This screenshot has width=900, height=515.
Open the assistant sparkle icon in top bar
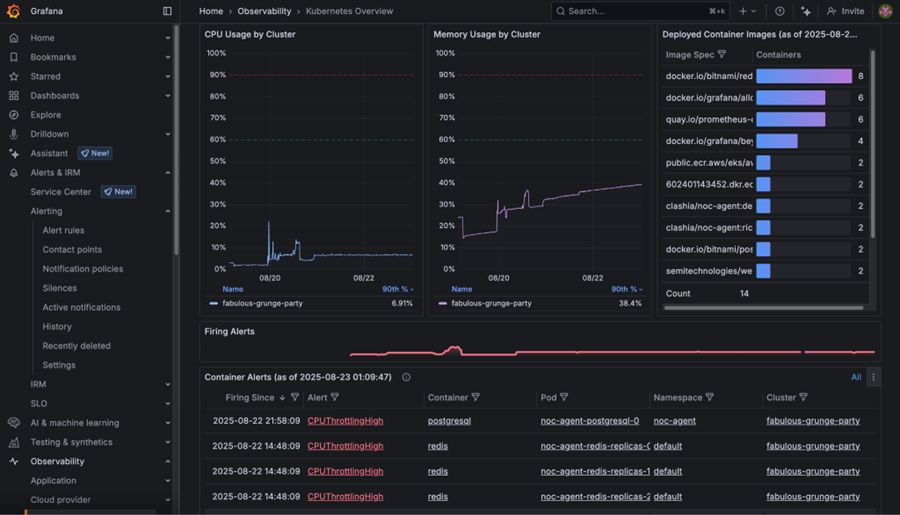(x=806, y=11)
